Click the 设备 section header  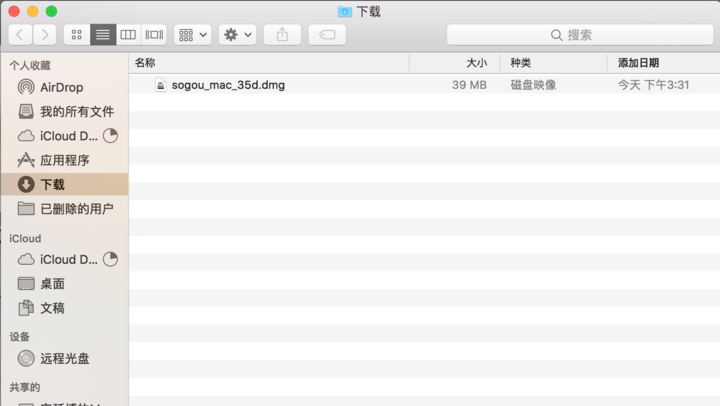[19, 337]
